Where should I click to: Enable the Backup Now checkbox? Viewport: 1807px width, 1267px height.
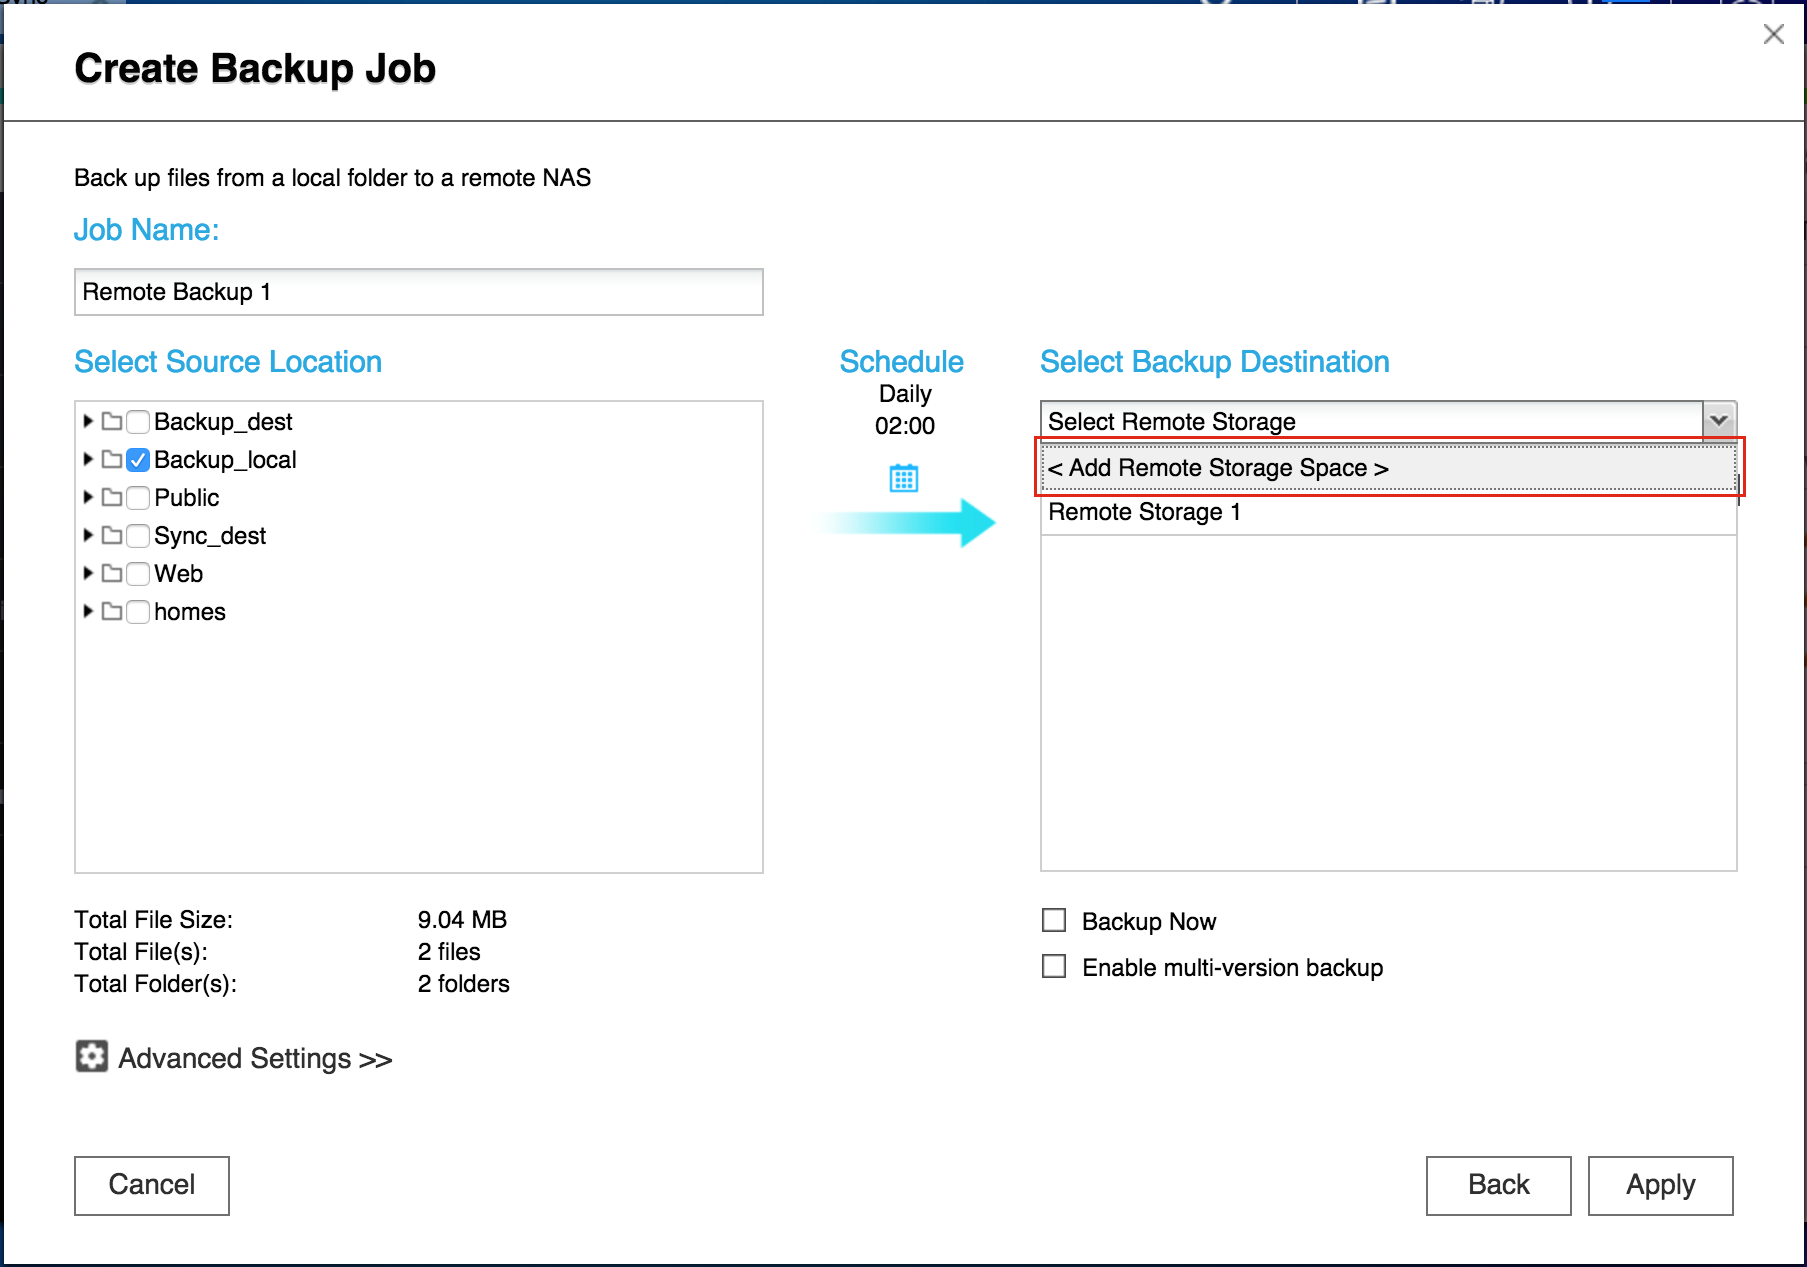(1054, 920)
